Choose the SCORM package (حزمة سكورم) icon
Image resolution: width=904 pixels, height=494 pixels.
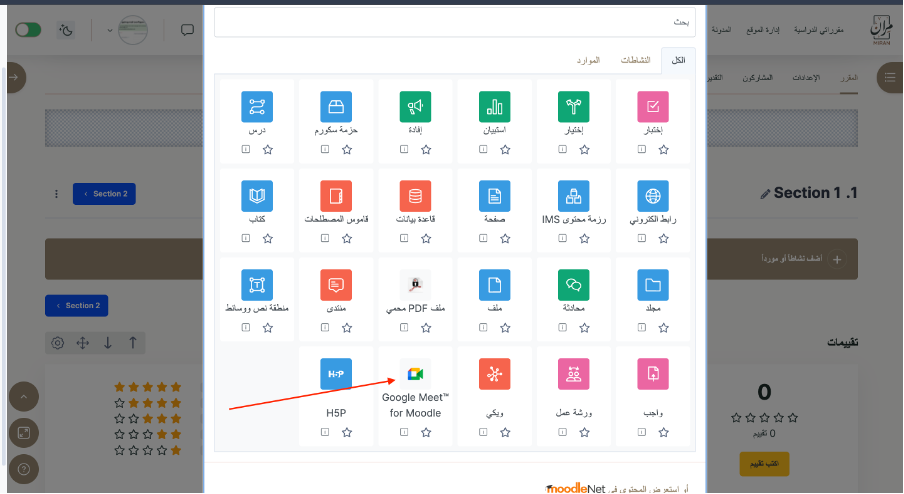(336, 106)
